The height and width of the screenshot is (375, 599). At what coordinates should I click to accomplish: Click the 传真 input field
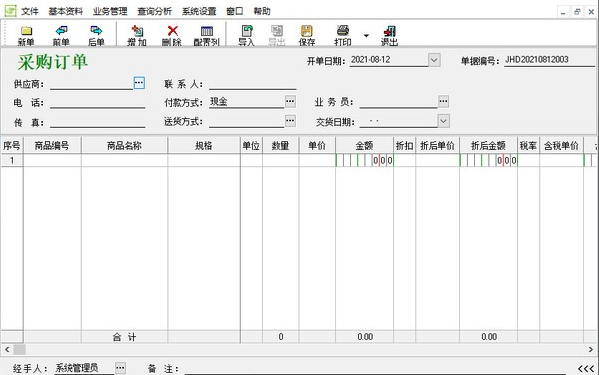(x=97, y=122)
